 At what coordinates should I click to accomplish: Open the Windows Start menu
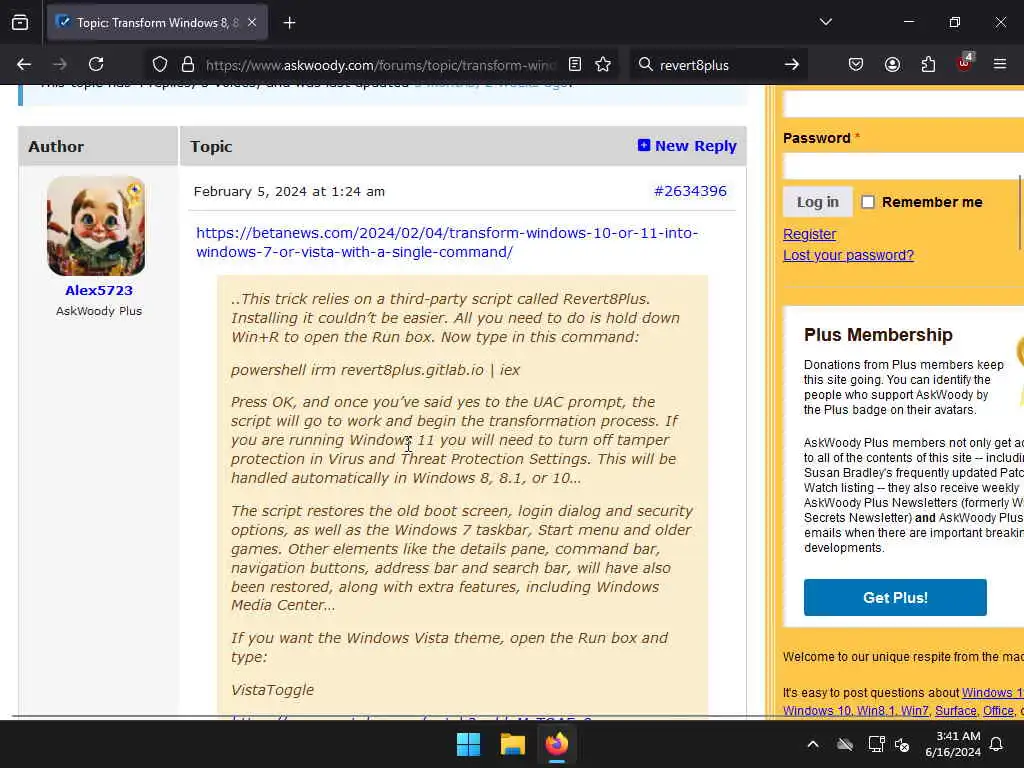point(468,744)
